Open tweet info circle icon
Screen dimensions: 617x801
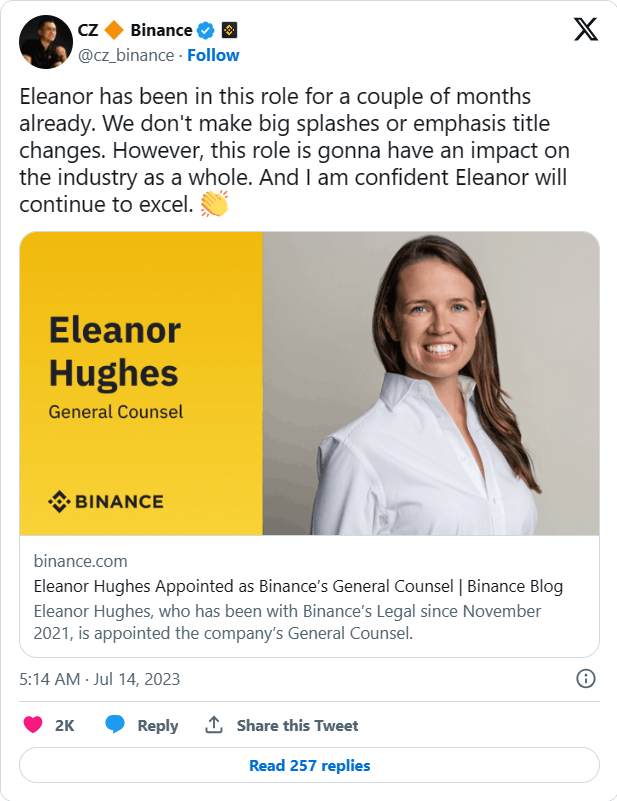[x=585, y=679]
